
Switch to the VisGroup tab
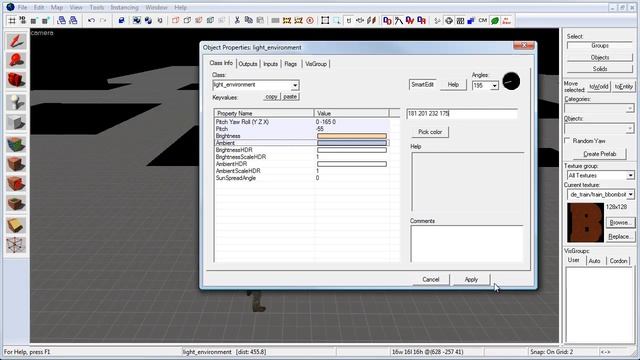coord(316,64)
